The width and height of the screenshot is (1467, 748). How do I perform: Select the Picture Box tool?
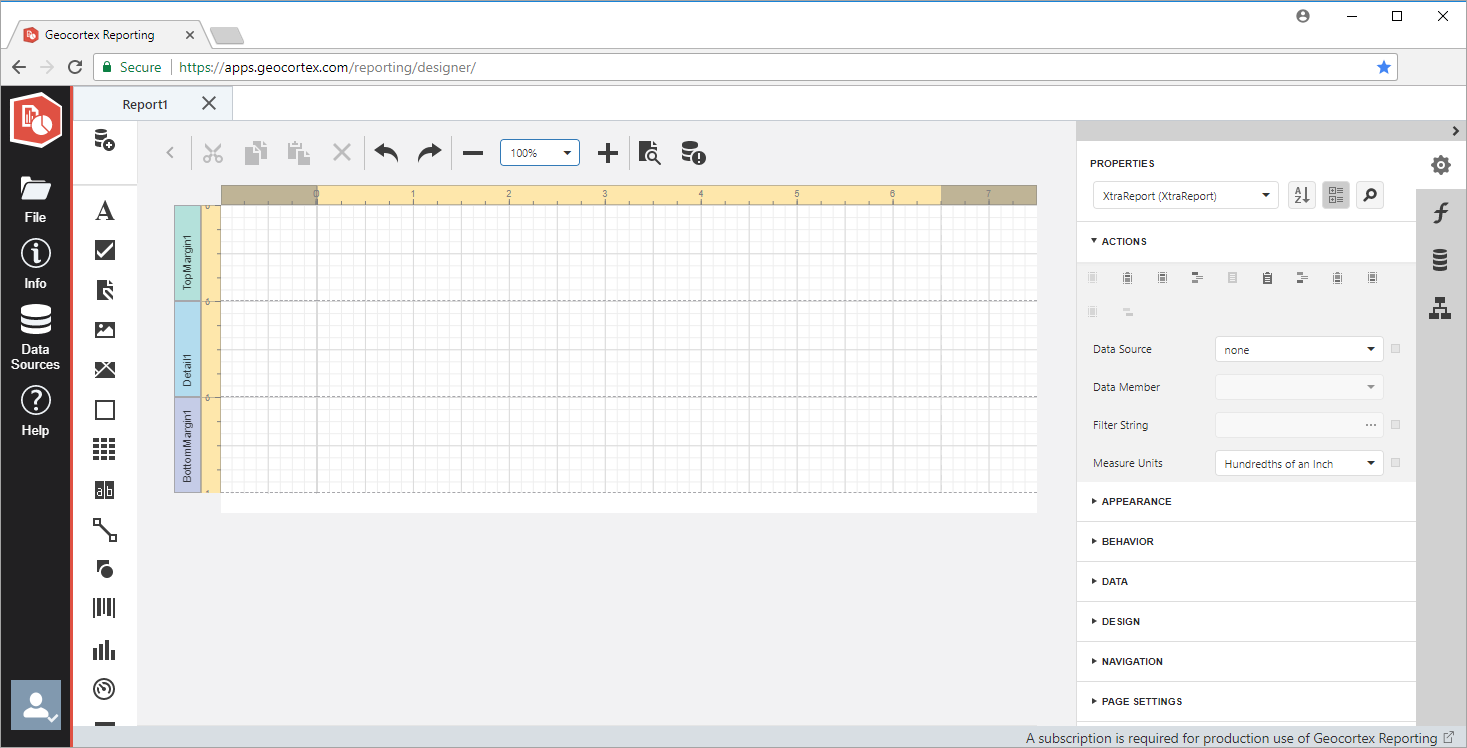pyautogui.click(x=105, y=329)
